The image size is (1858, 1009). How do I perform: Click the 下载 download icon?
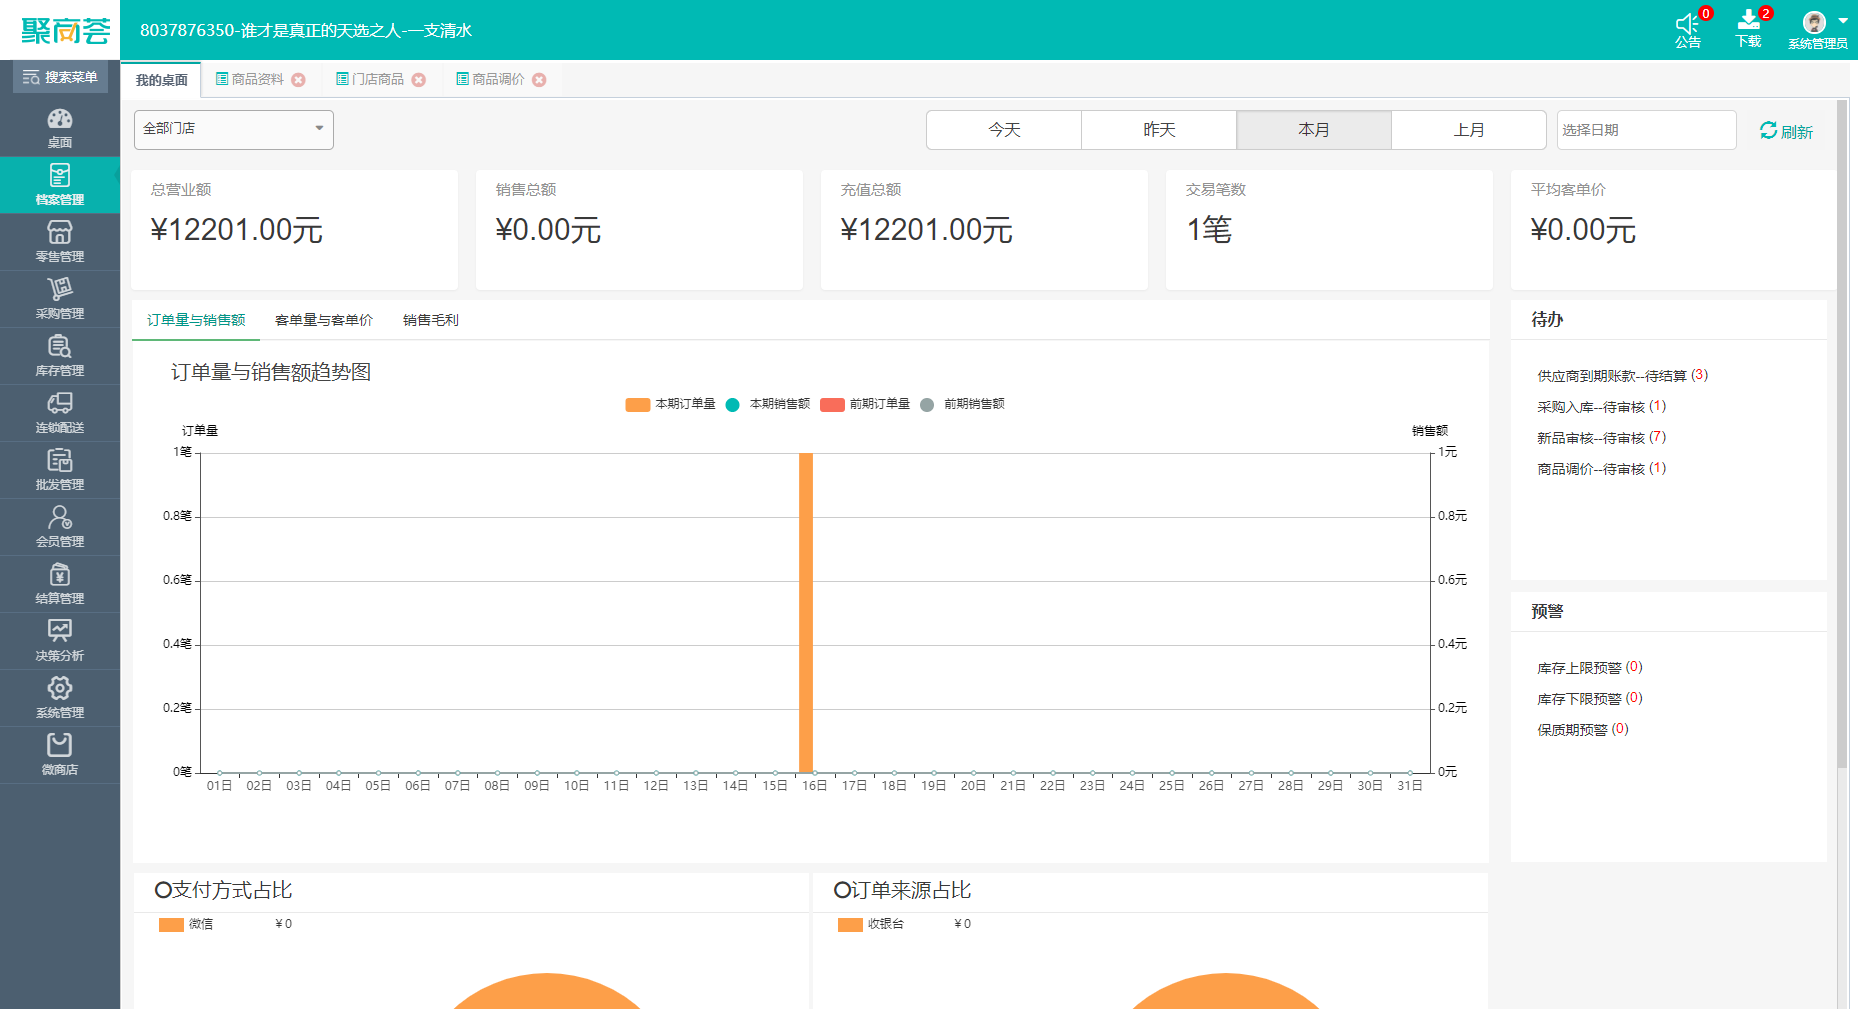click(1749, 22)
